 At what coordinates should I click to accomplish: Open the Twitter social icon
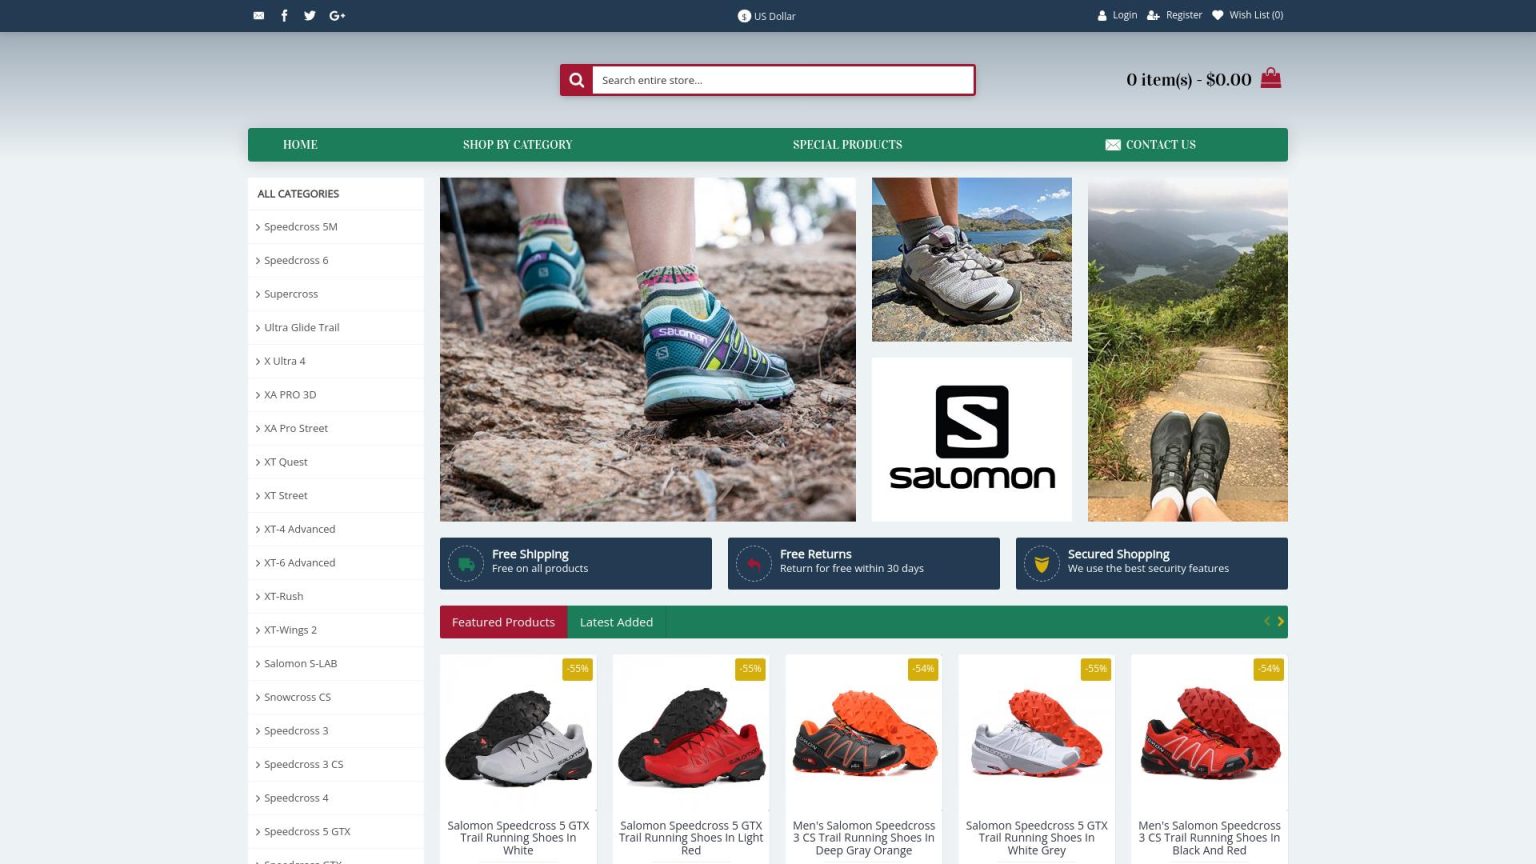(310, 15)
